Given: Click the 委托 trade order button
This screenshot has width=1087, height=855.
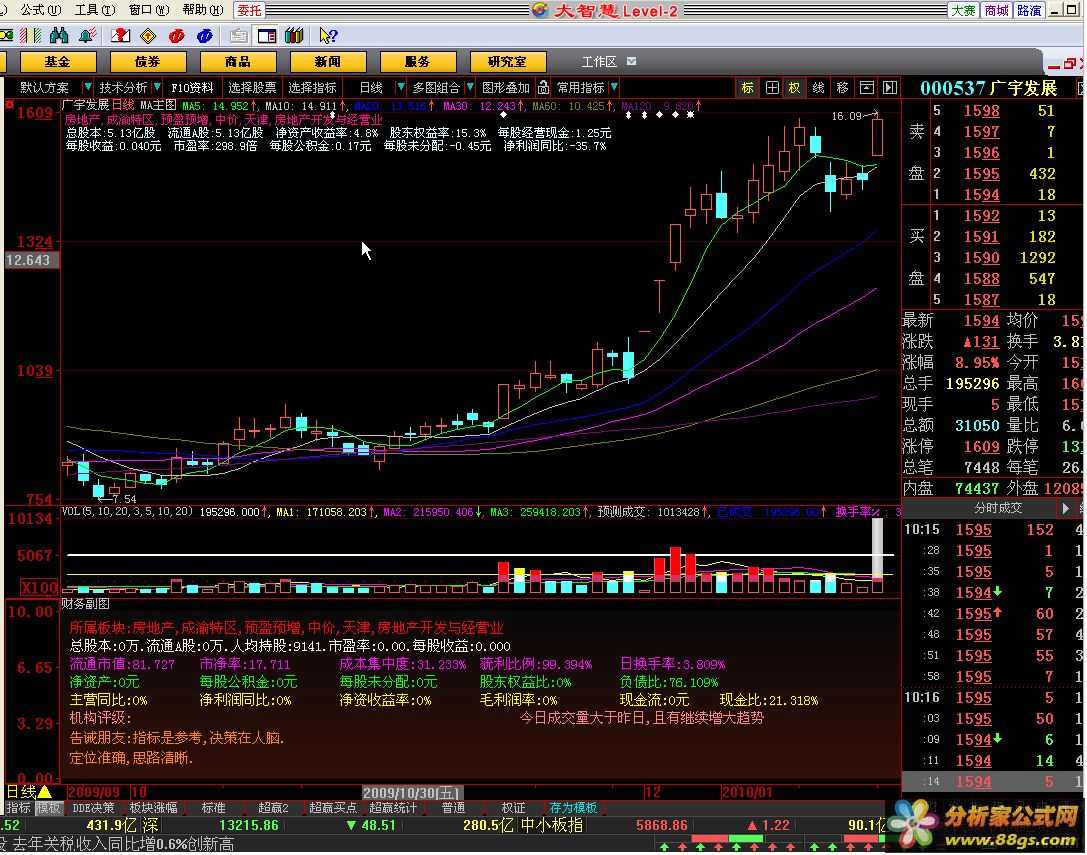Looking at the screenshot, I should pos(250,10).
